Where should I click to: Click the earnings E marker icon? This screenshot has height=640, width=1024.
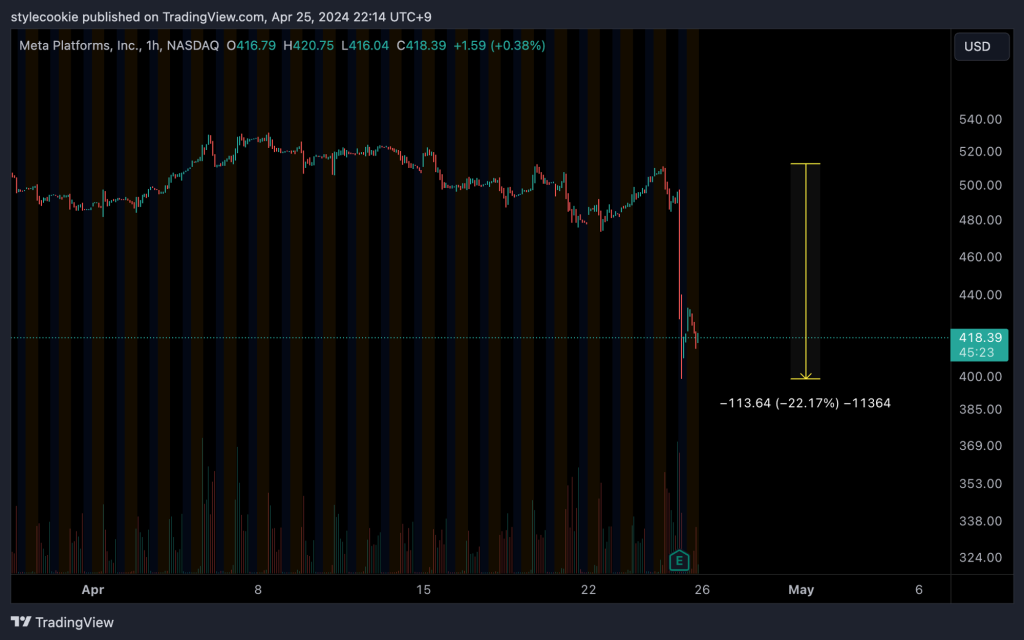pyautogui.click(x=680, y=560)
